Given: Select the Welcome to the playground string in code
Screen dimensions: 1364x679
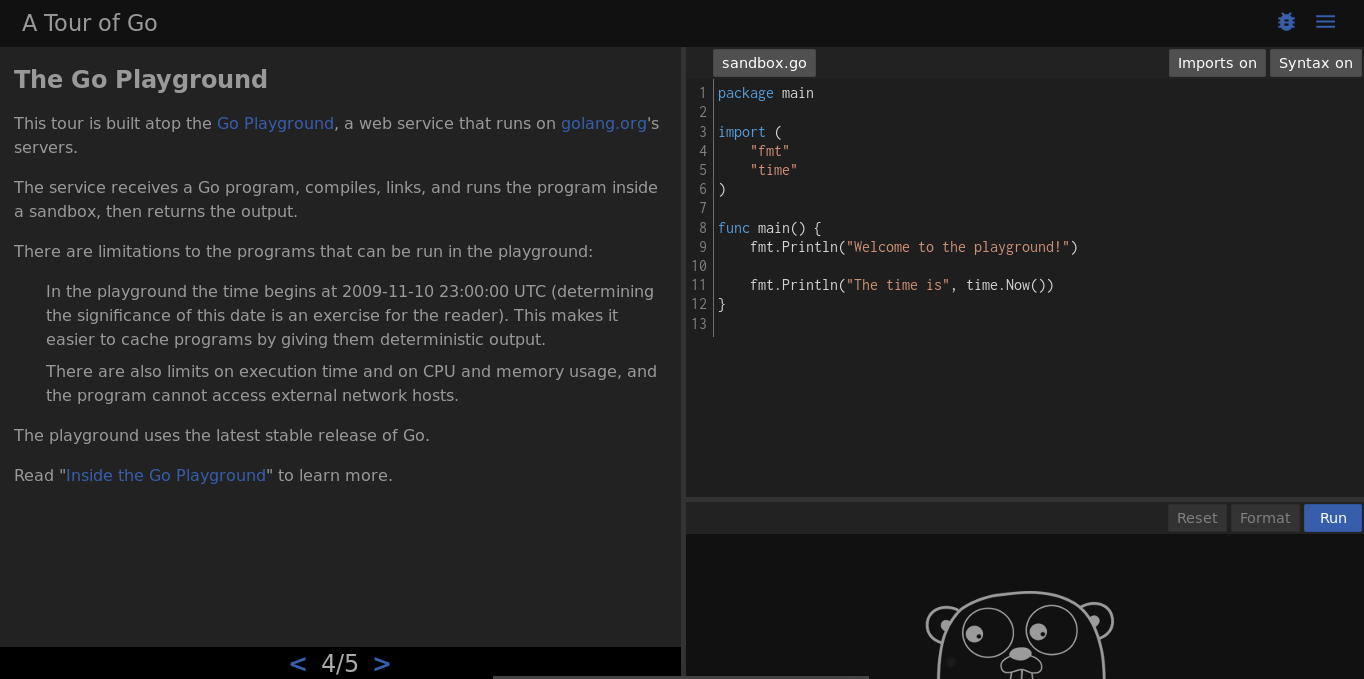Looking at the screenshot, I should (x=958, y=247).
